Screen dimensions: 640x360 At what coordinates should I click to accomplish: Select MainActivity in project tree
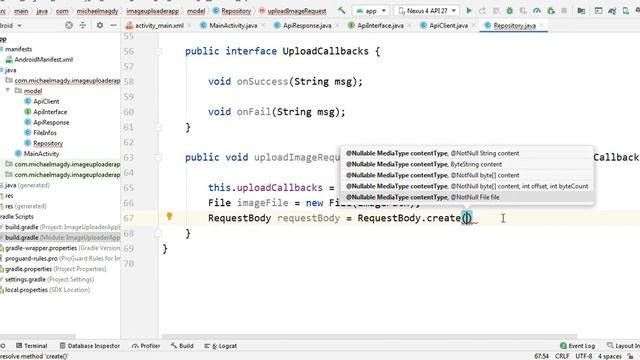tap(41, 153)
